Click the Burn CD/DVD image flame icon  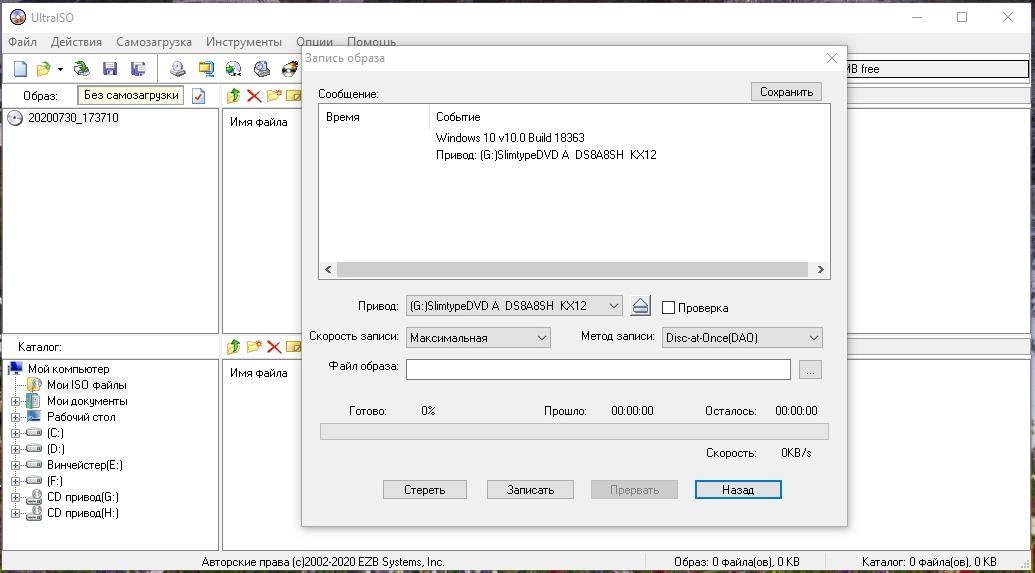(x=290, y=69)
